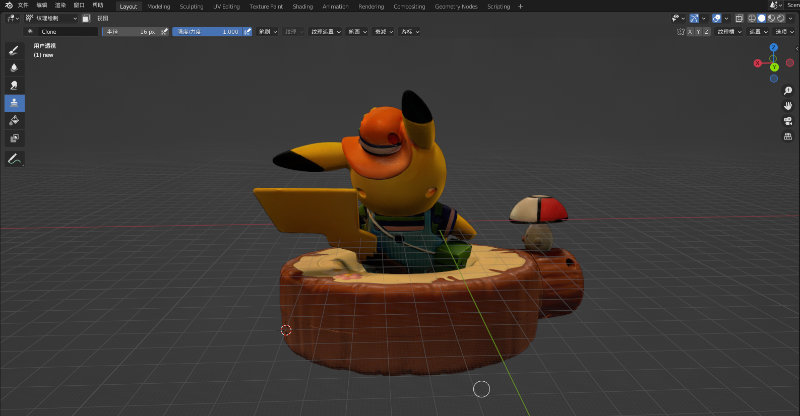Select the Clone stamp tool

(14, 103)
